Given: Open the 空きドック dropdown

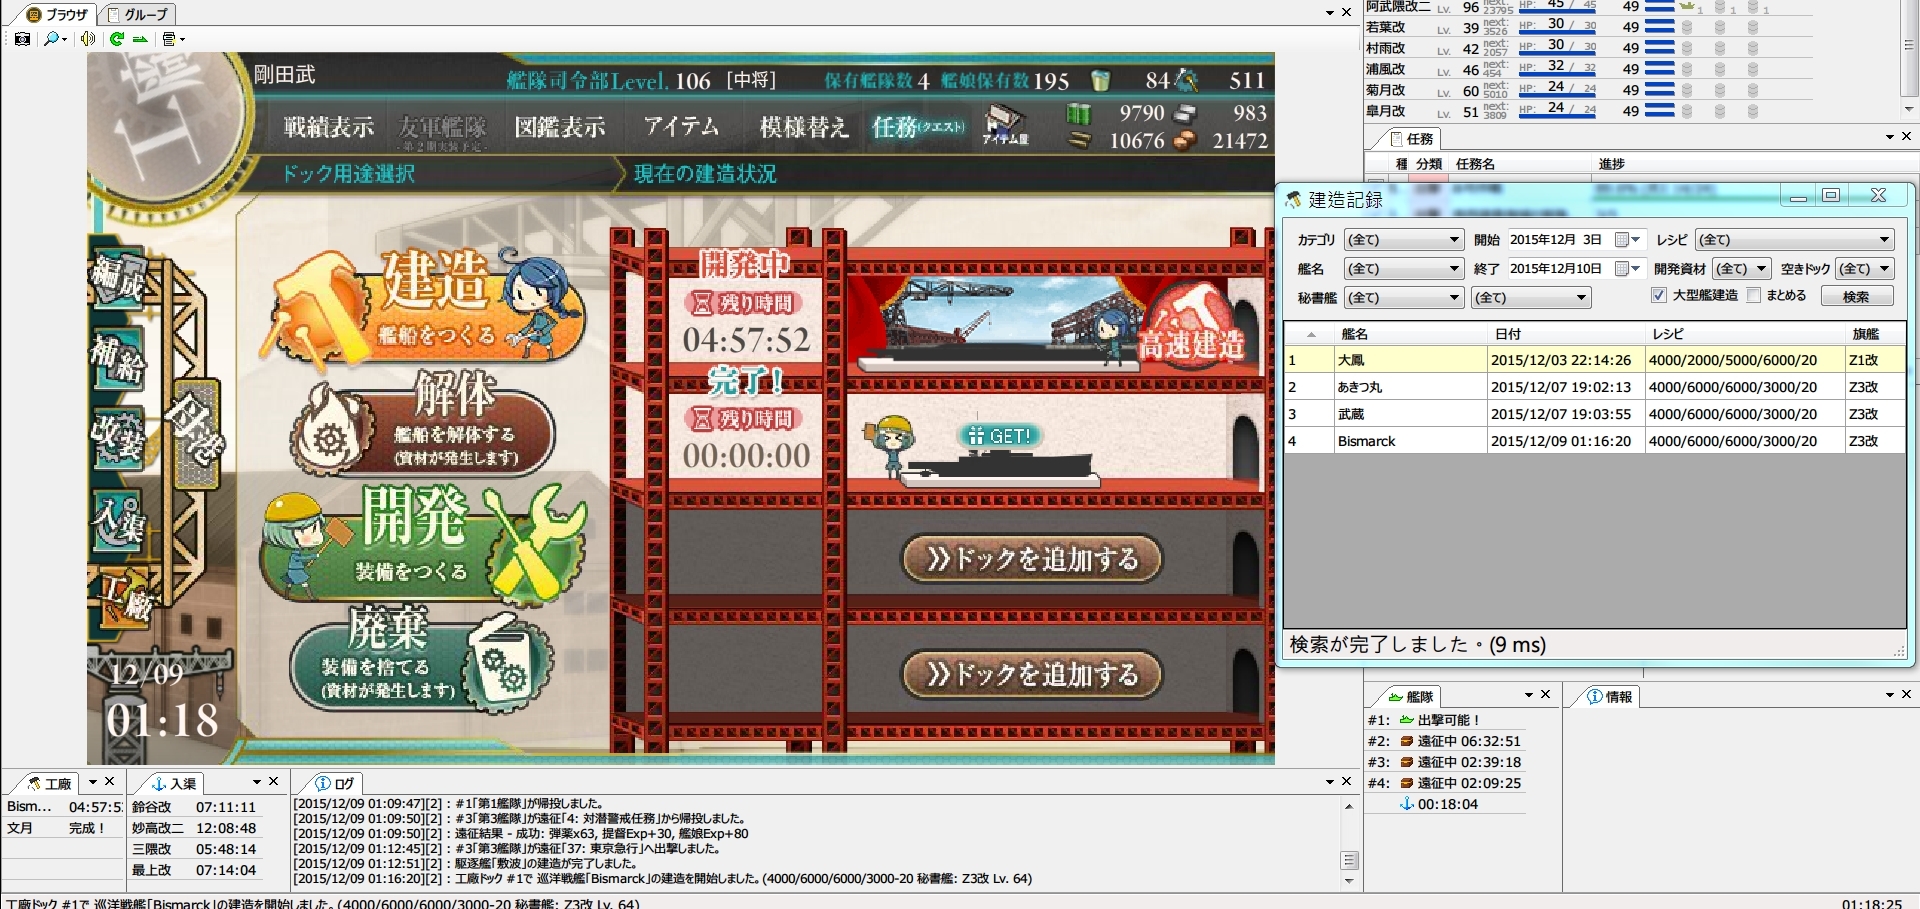Looking at the screenshot, I should [1865, 269].
